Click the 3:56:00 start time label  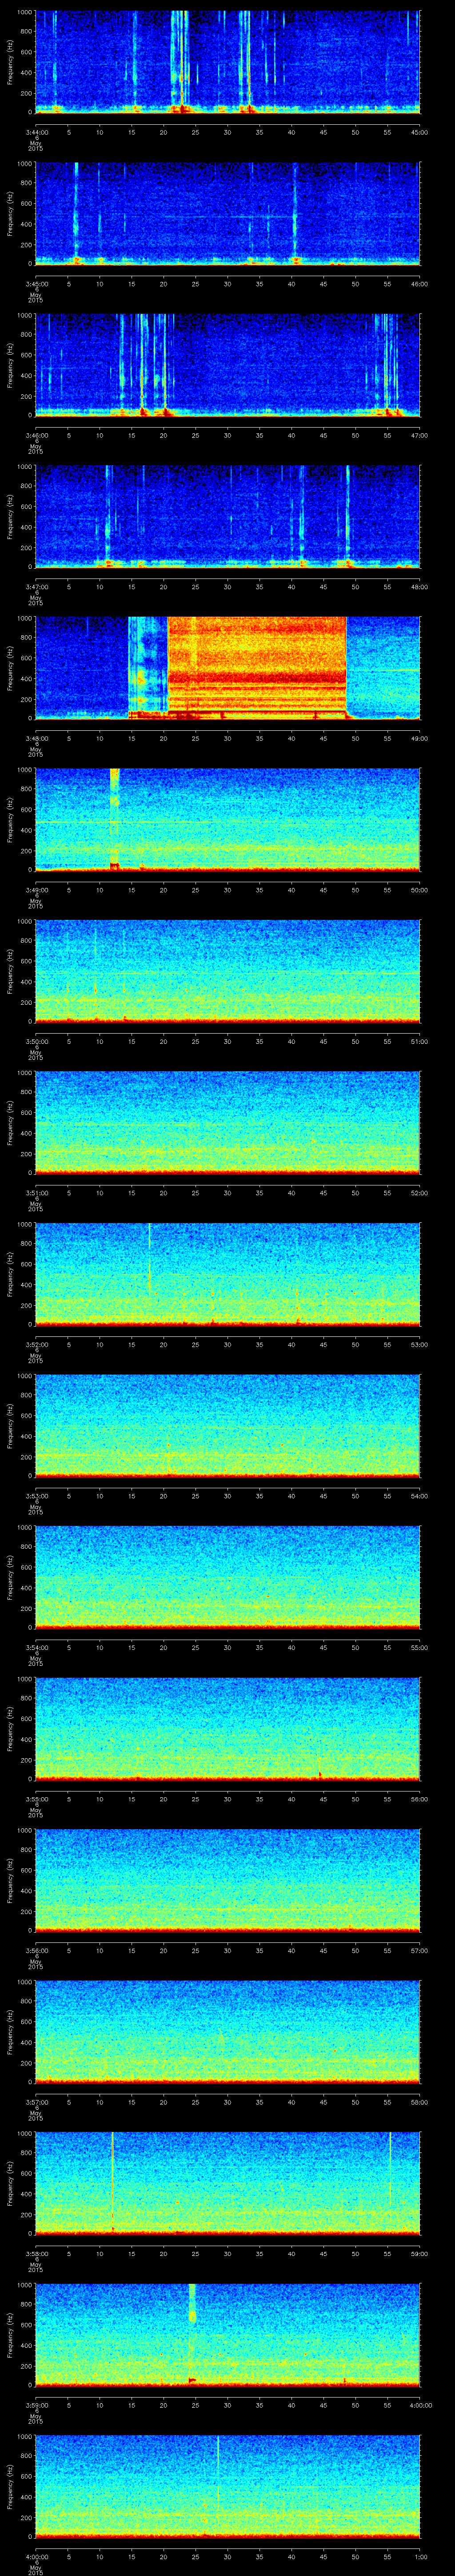coord(36,1950)
